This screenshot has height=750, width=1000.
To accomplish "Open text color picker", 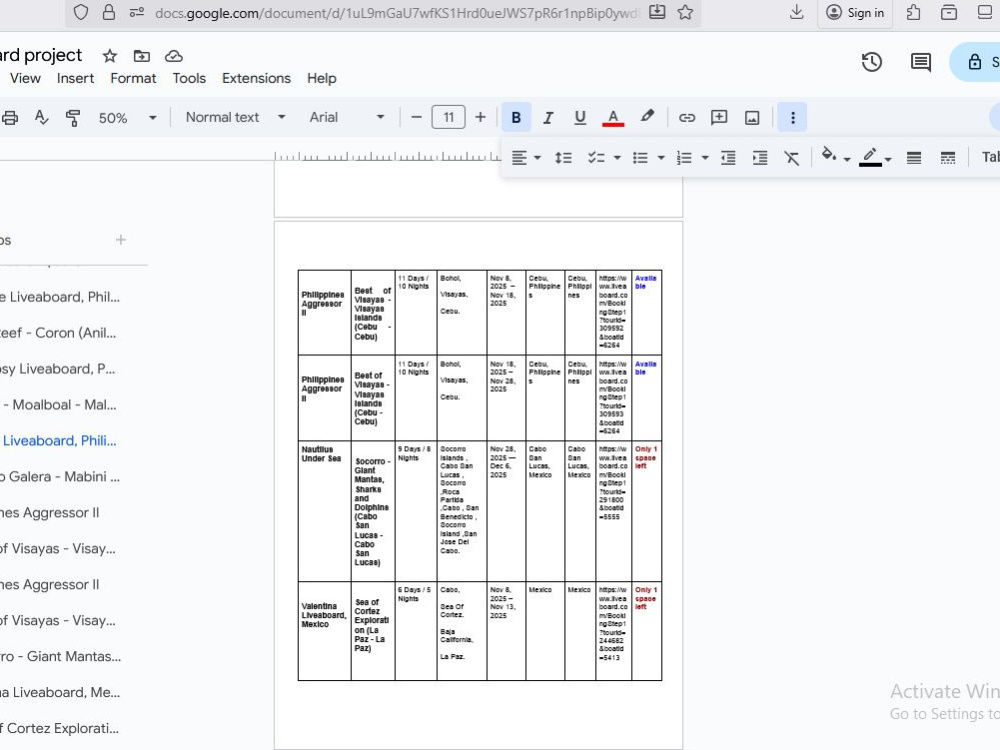I will pyautogui.click(x=613, y=117).
